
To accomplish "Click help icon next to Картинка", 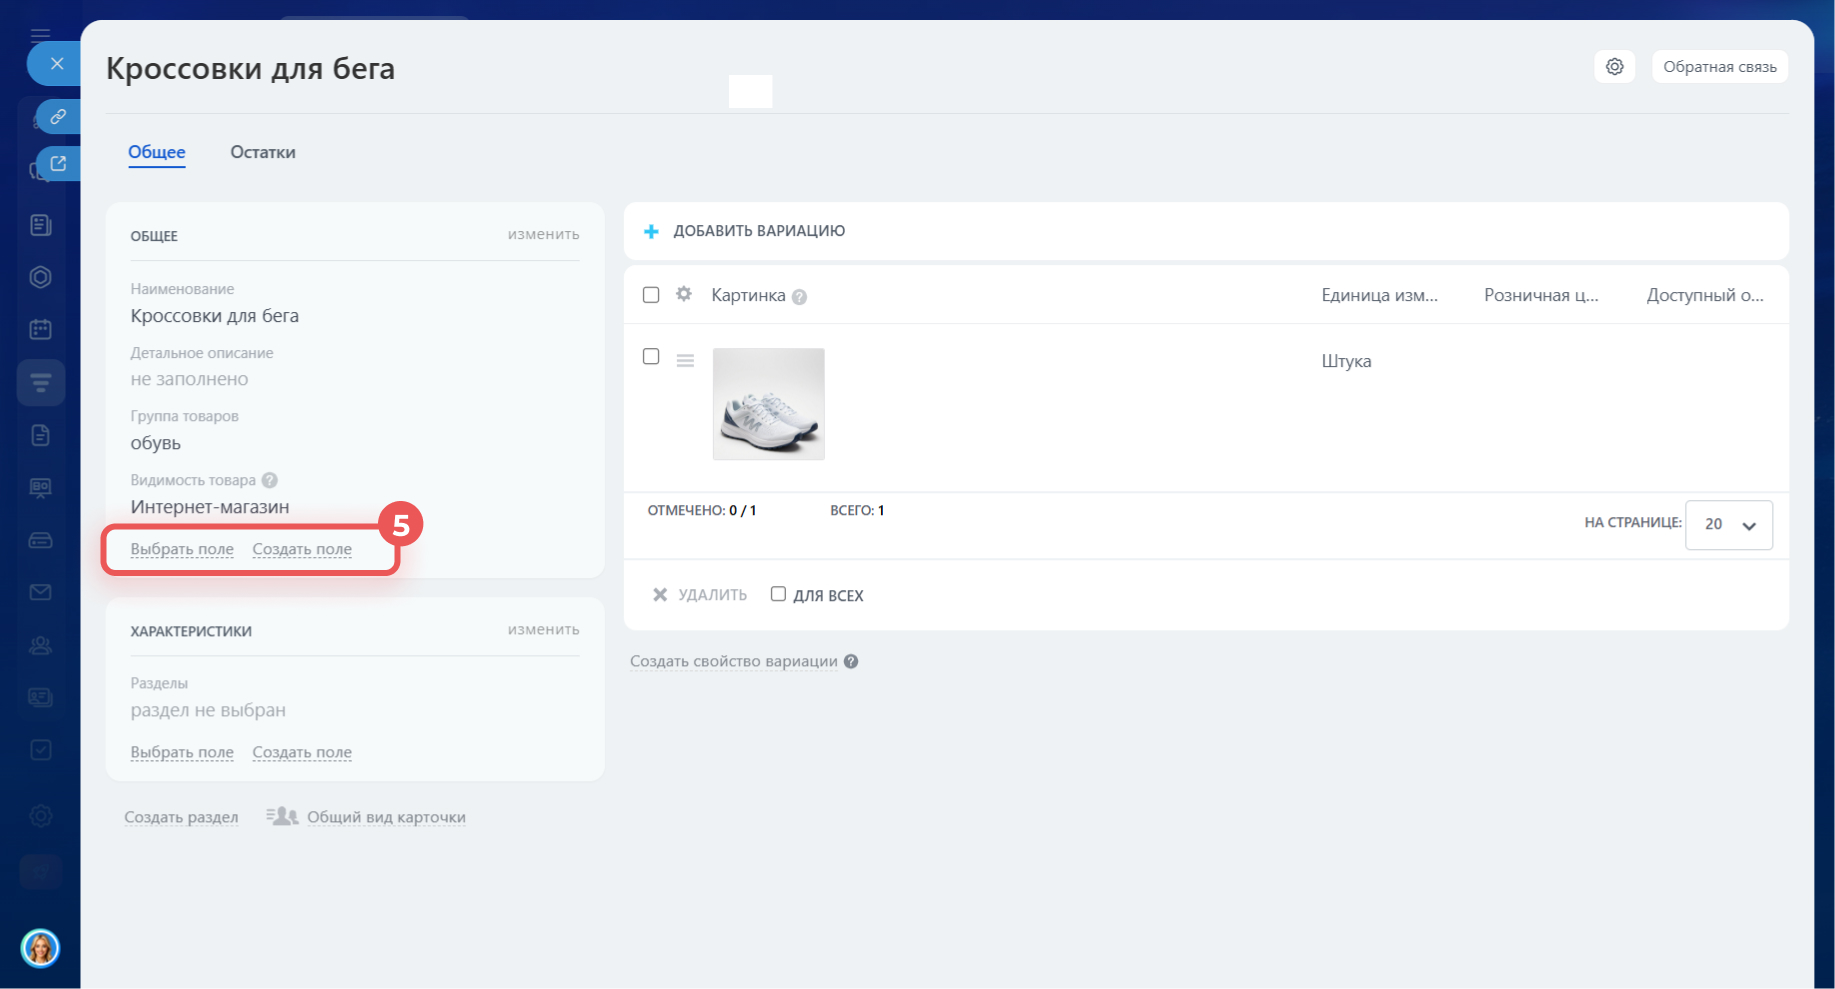I will [x=799, y=297].
